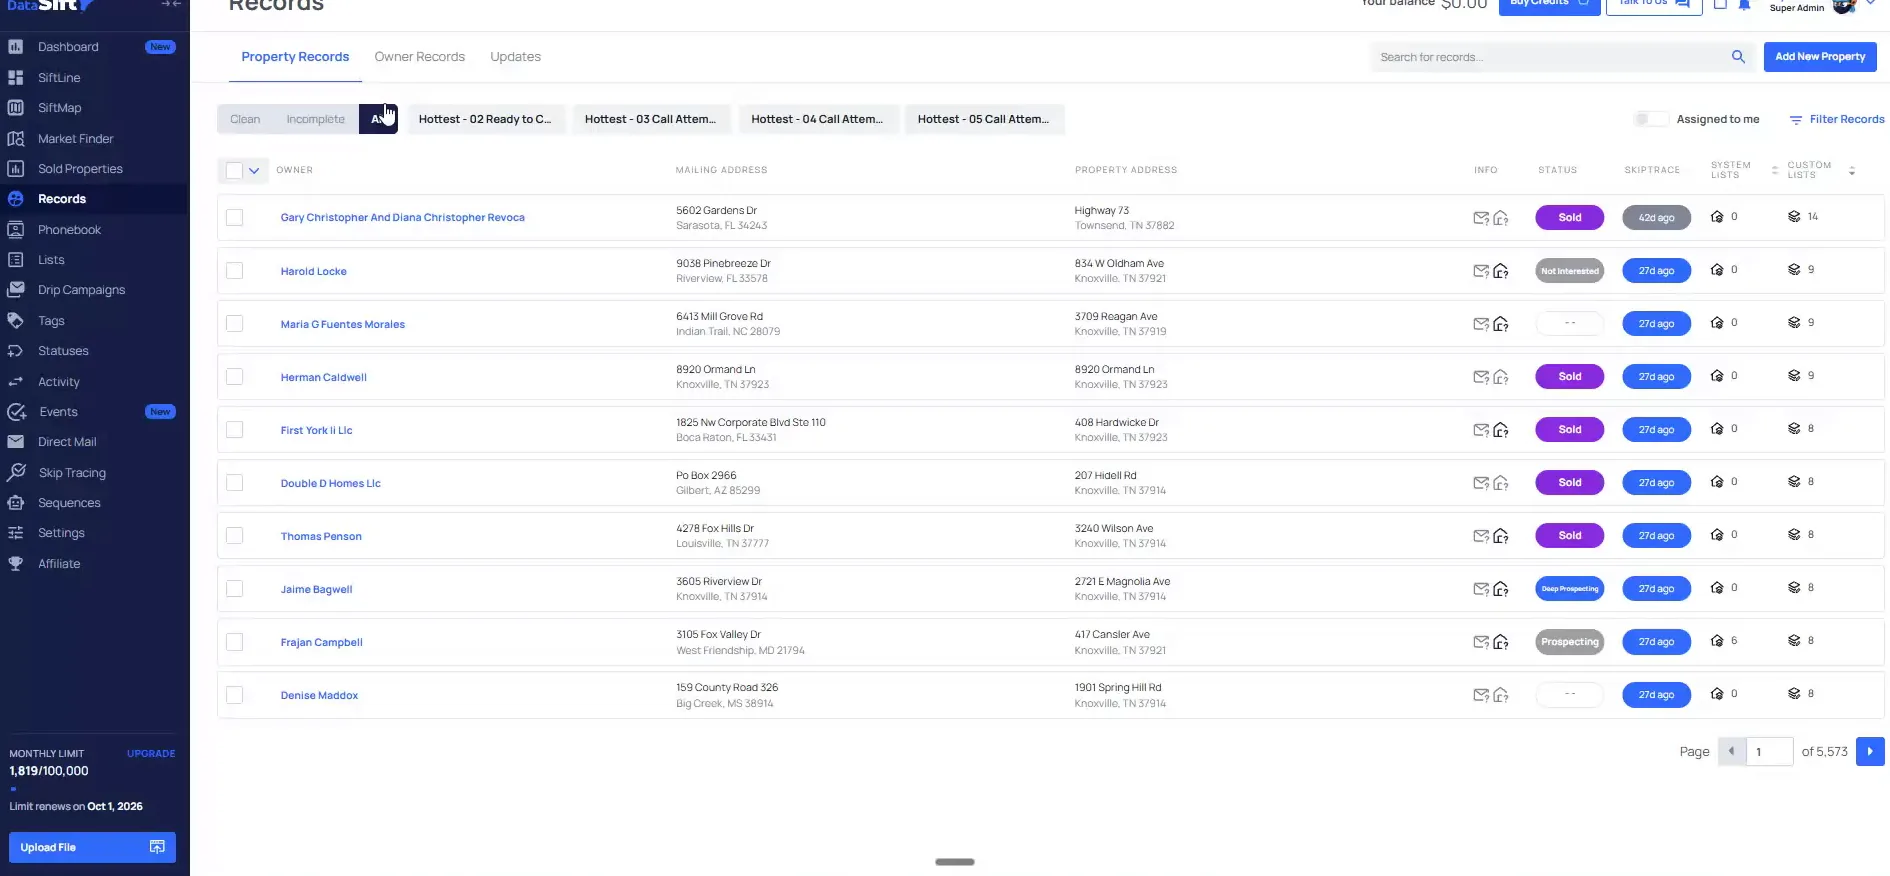The width and height of the screenshot is (1890, 876).
Task: Select the checkbox for Maria G Fuentes Morales
Action: point(235,324)
